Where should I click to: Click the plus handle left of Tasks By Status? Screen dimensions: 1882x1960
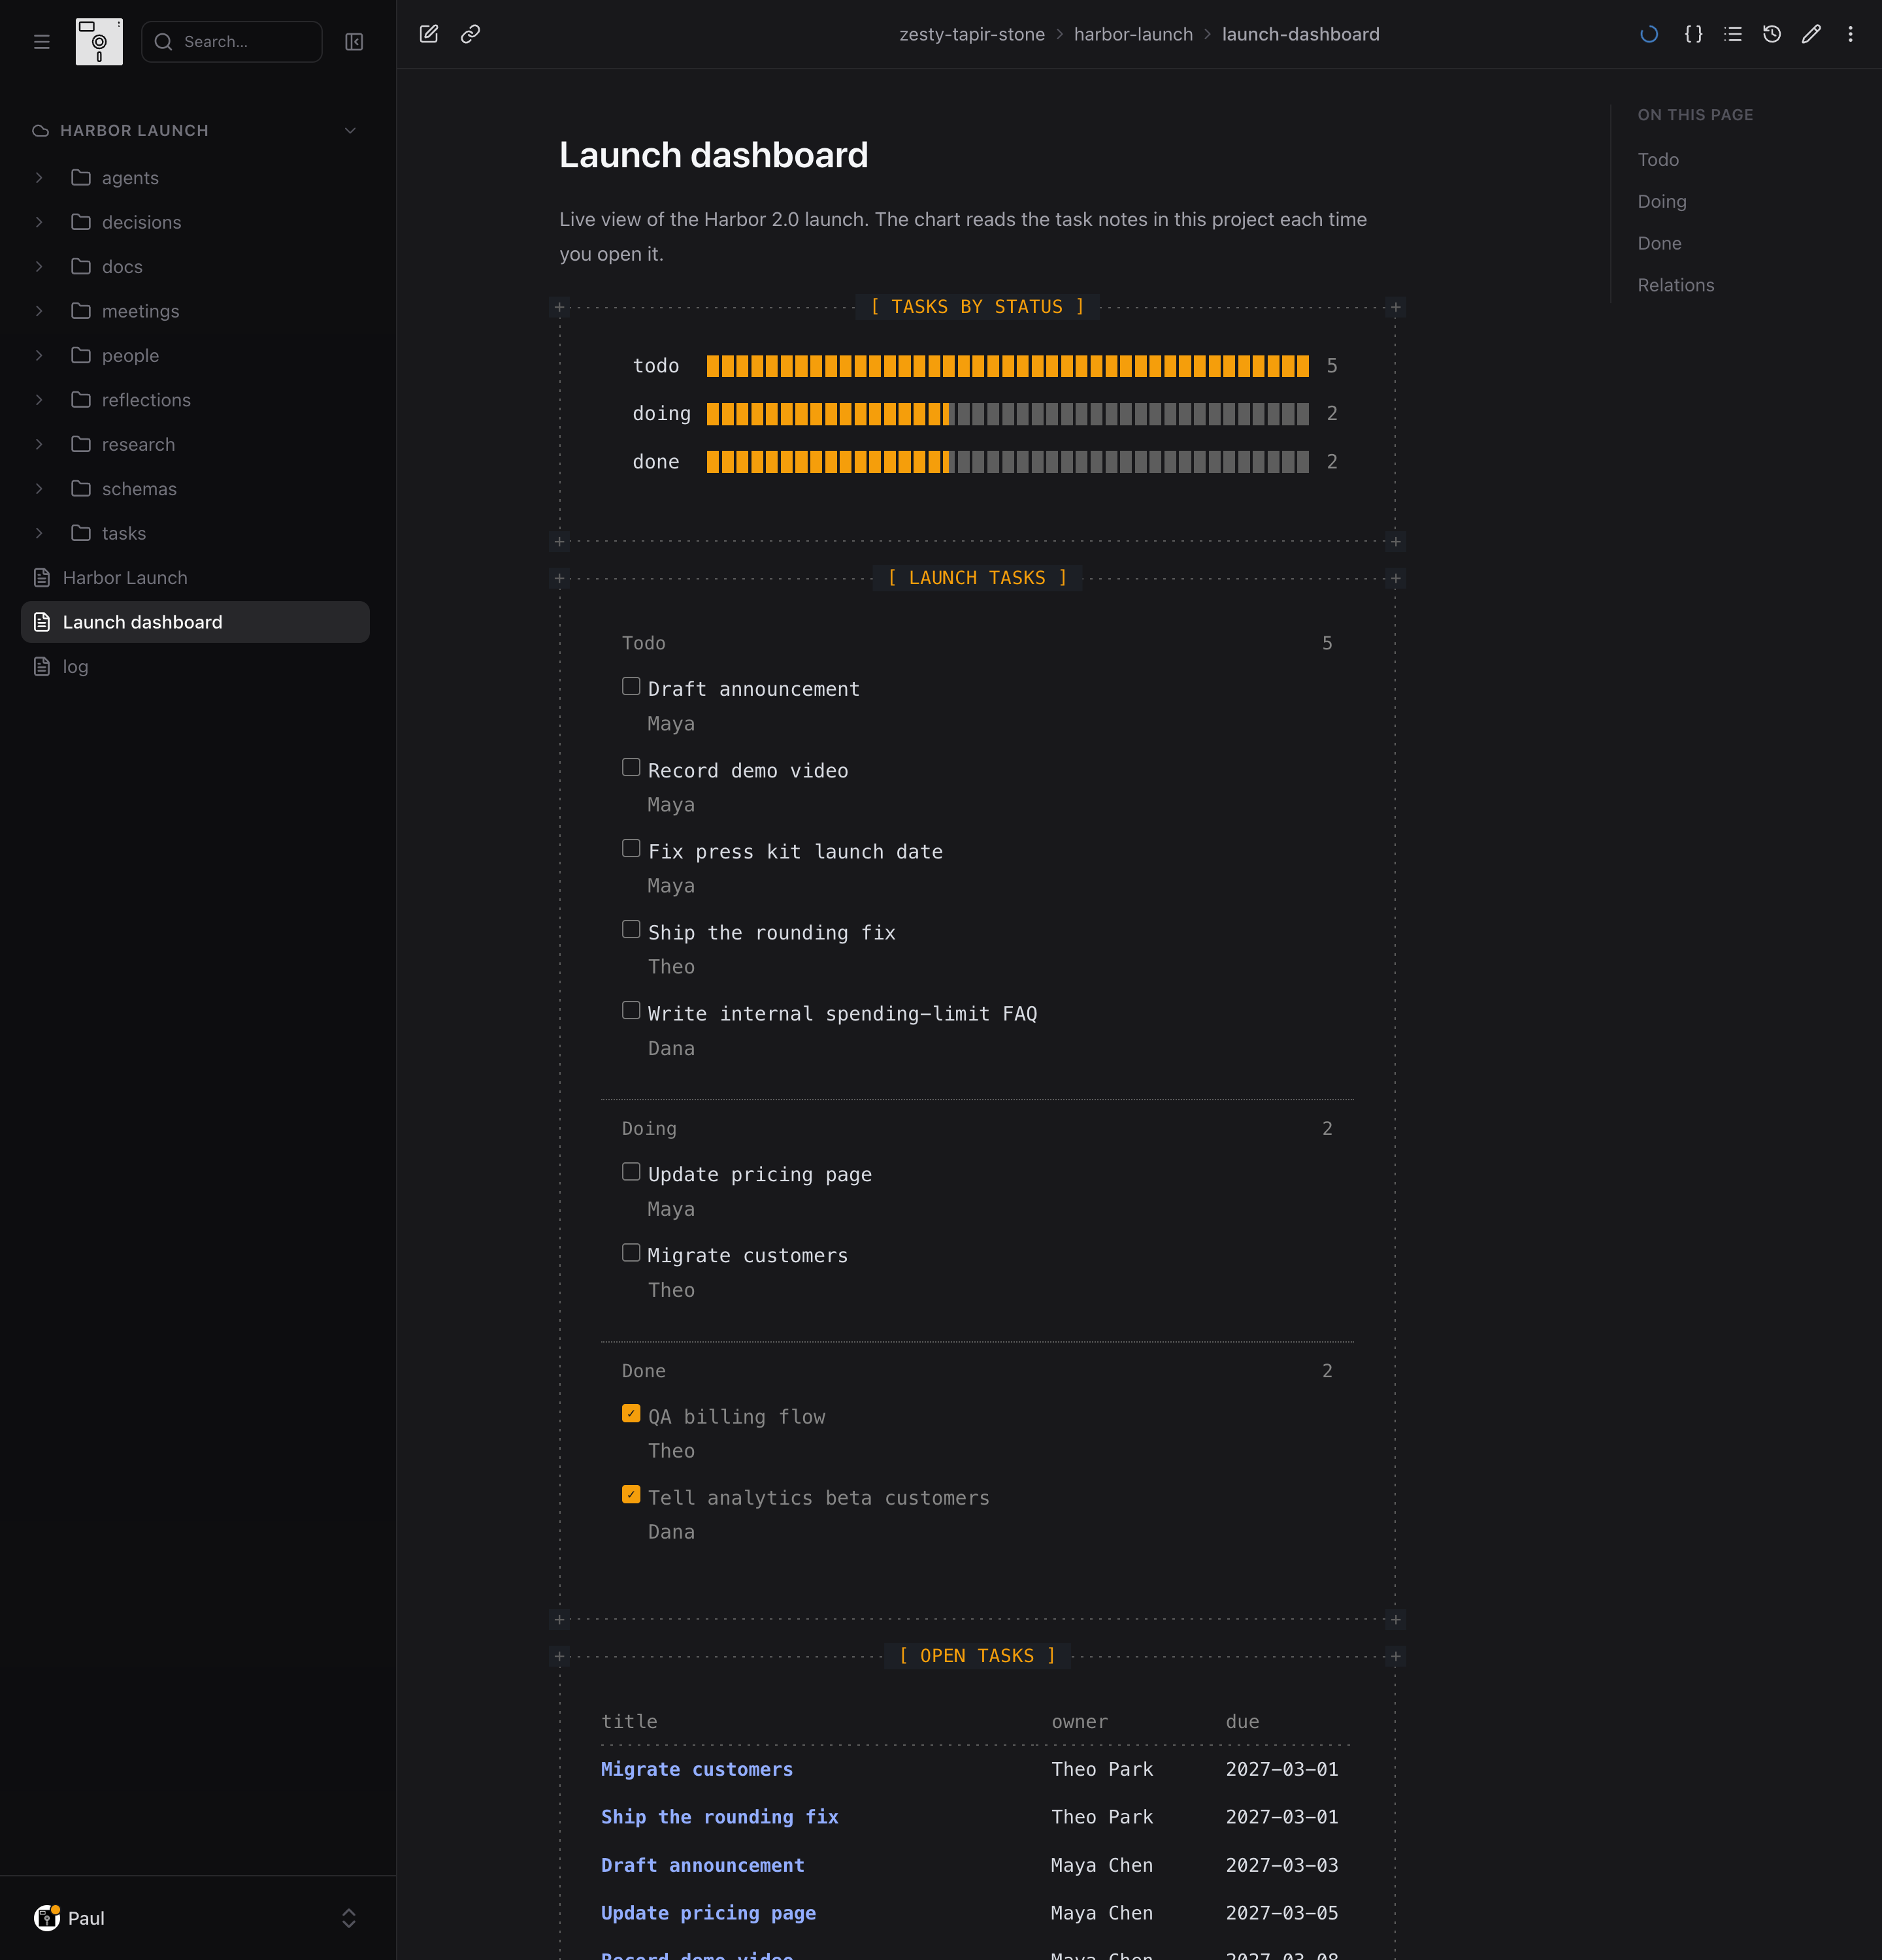560,307
